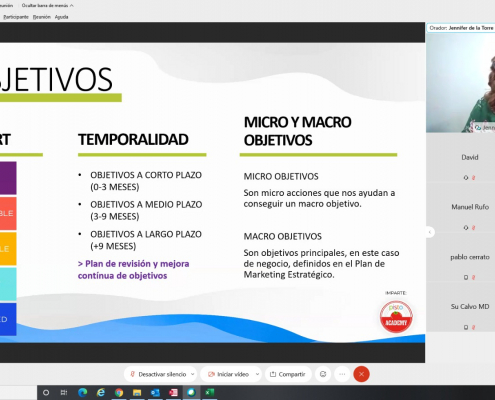Select Manuel Rufo's participant tile
Viewport: 495px width, 400px height.
point(461,207)
